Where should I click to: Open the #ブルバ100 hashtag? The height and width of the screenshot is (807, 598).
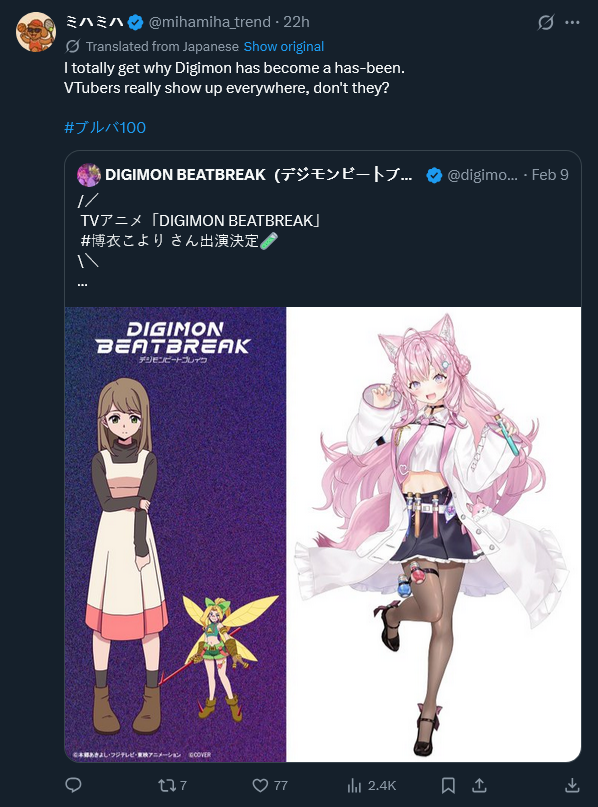(x=105, y=127)
